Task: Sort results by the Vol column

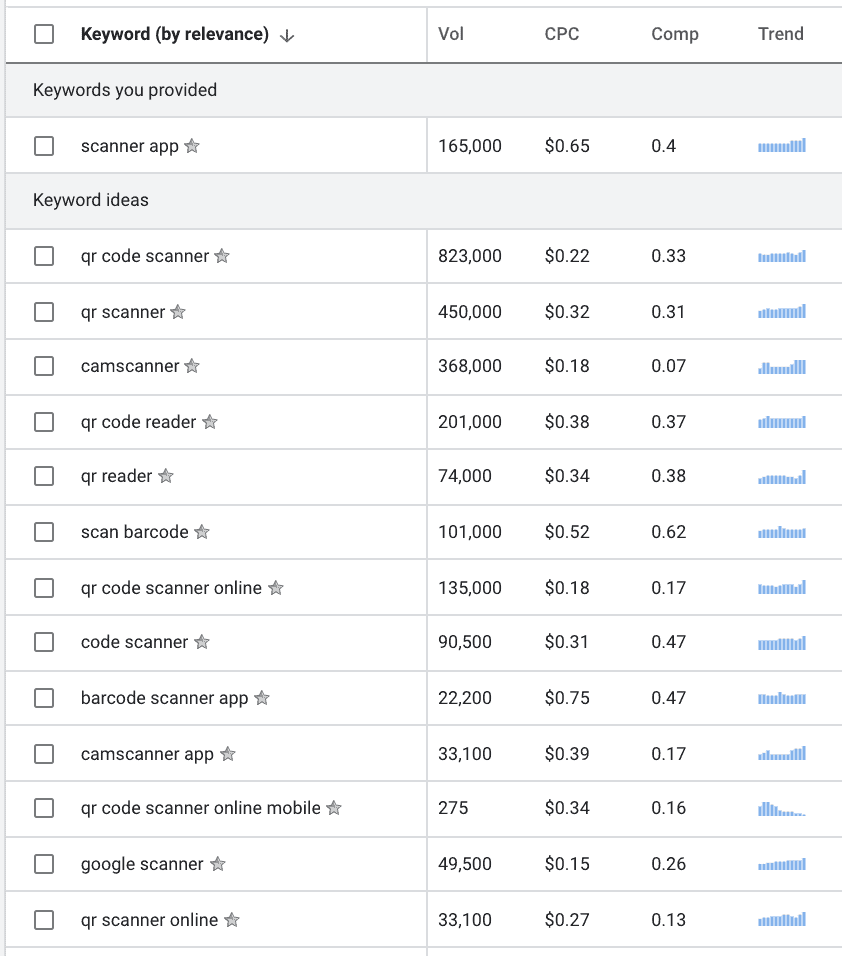Action: click(451, 33)
